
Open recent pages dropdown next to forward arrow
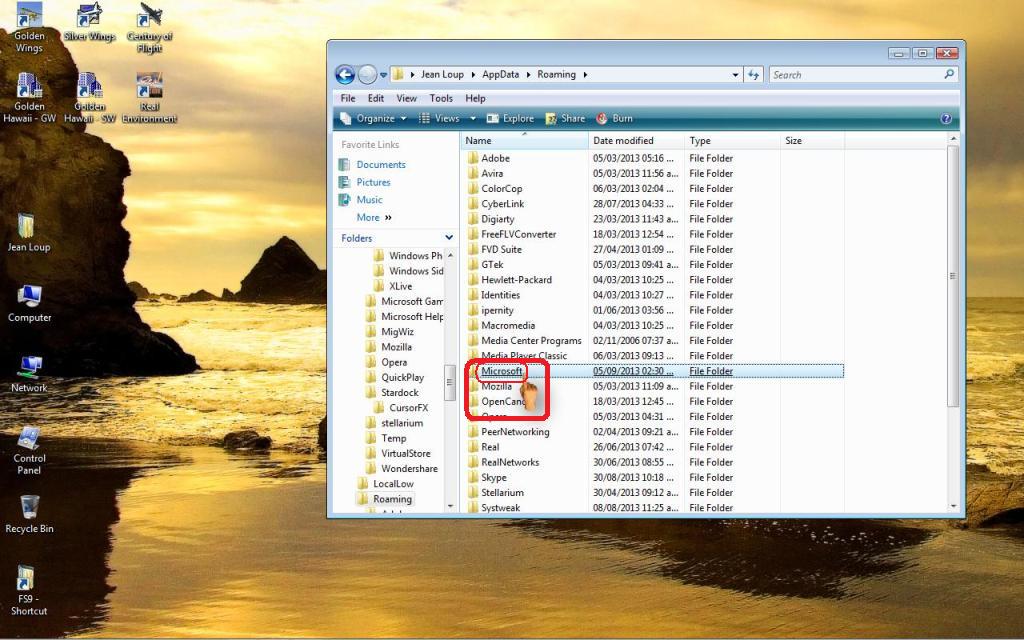(383, 75)
